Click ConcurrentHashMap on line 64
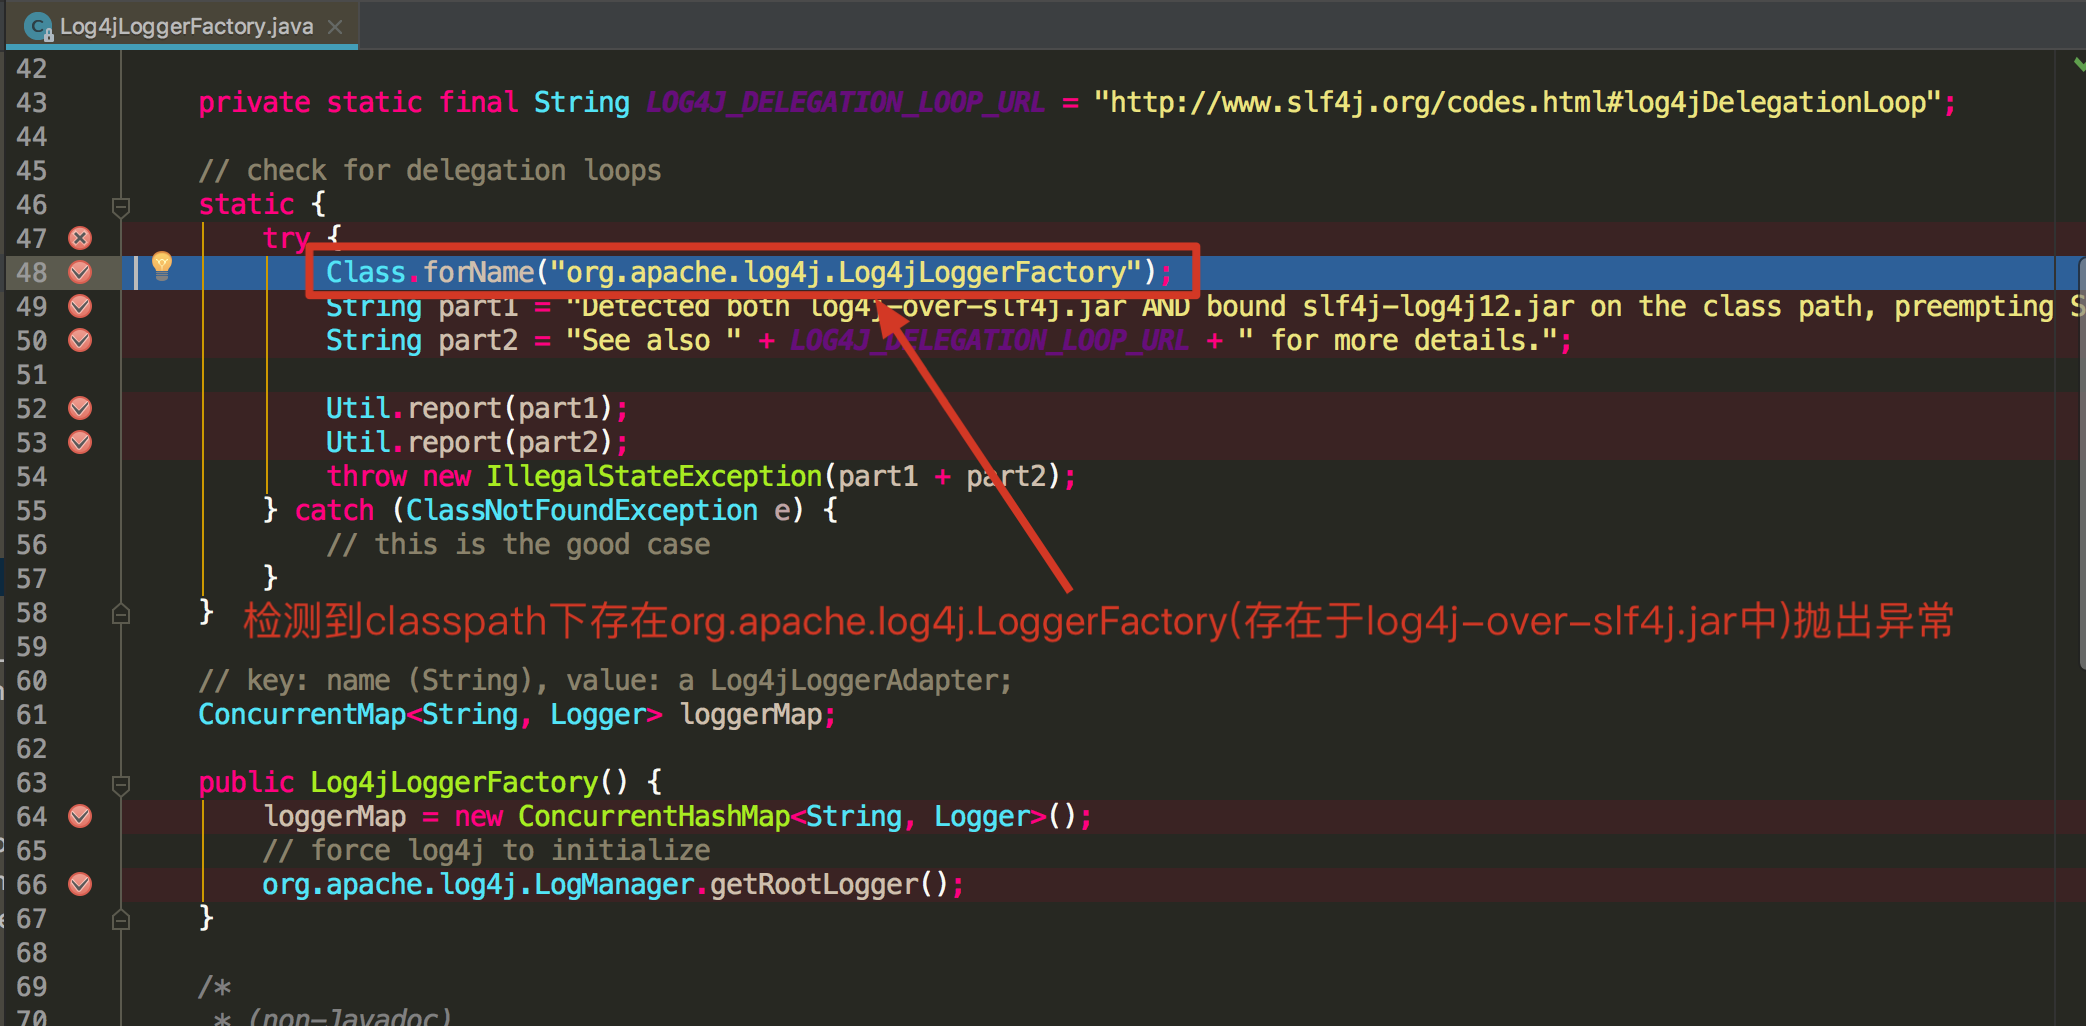This screenshot has height=1026, width=2086. tap(654, 816)
